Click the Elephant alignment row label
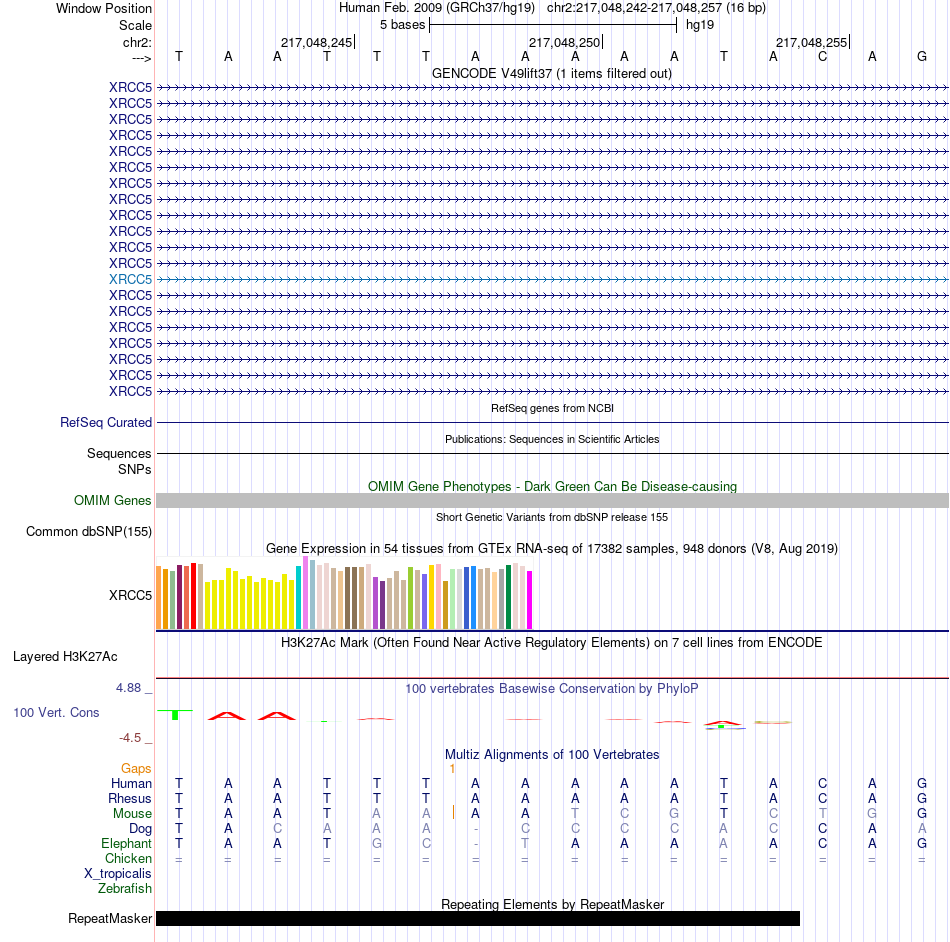The width and height of the screenshot is (950, 942). click(x=126, y=843)
